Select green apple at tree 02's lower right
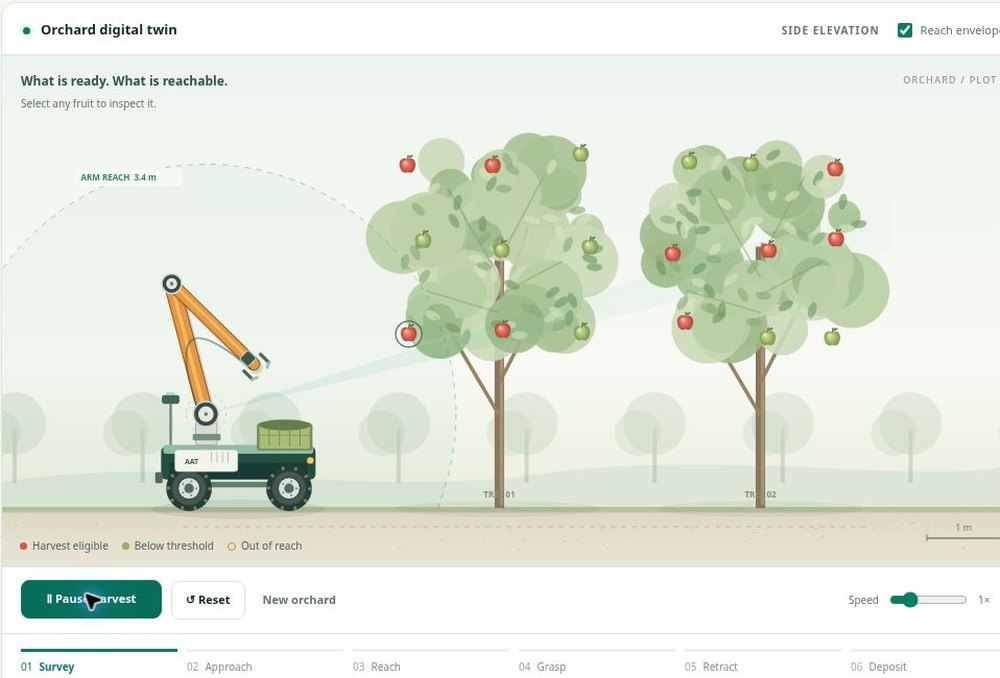Screen dimensions: 1000x678 pyautogui.click(x=832, y=337)
